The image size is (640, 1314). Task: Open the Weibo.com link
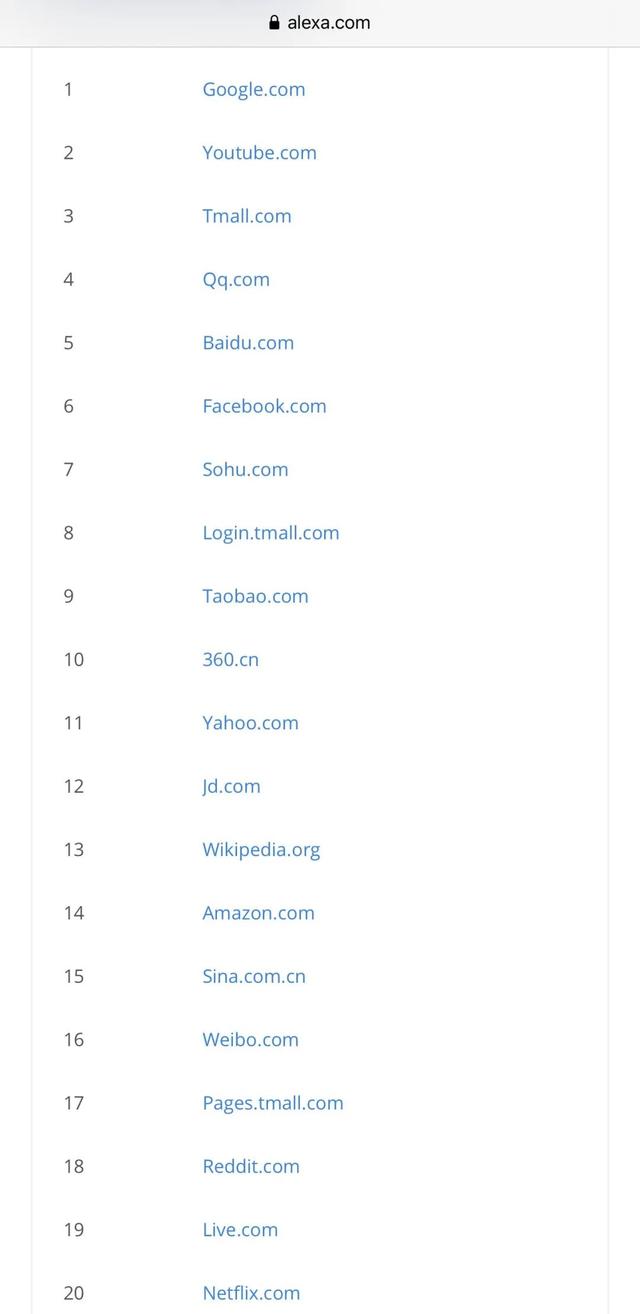[250, 1040]
